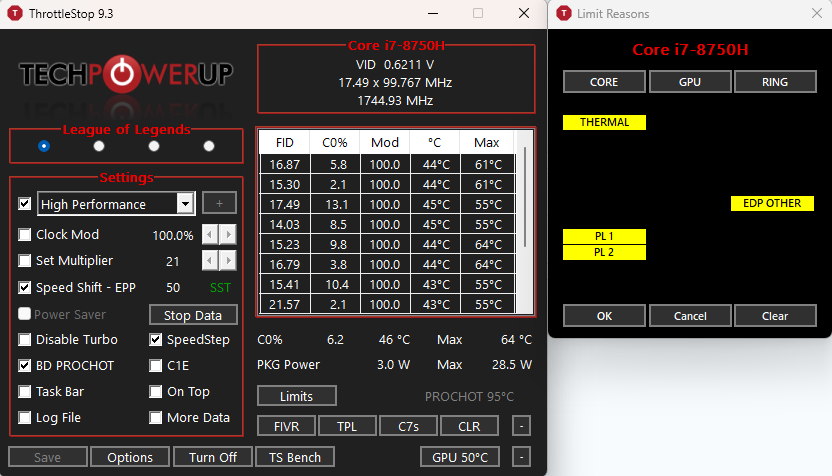Uncheck the BD PROCHOT checkbox

24,366
